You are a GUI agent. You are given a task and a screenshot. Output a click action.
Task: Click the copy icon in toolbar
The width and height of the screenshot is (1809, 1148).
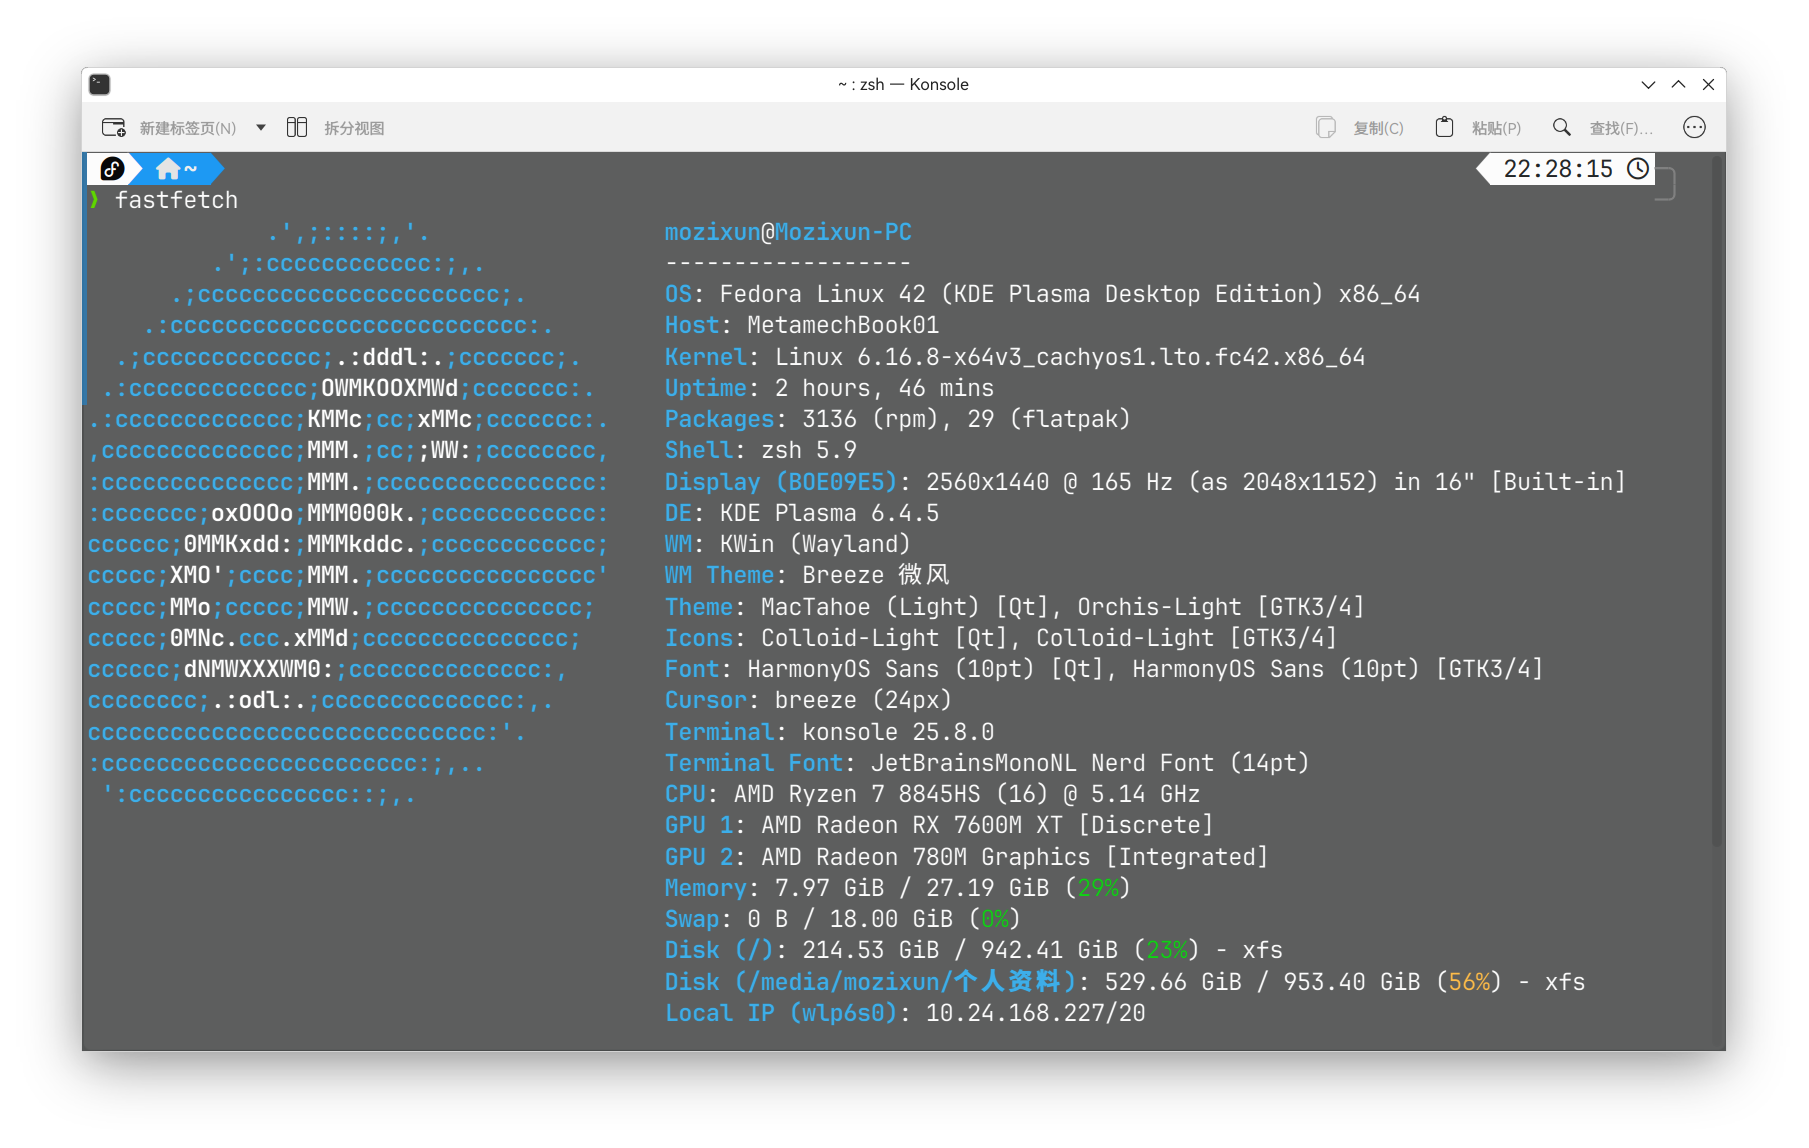coord(1326,127)
